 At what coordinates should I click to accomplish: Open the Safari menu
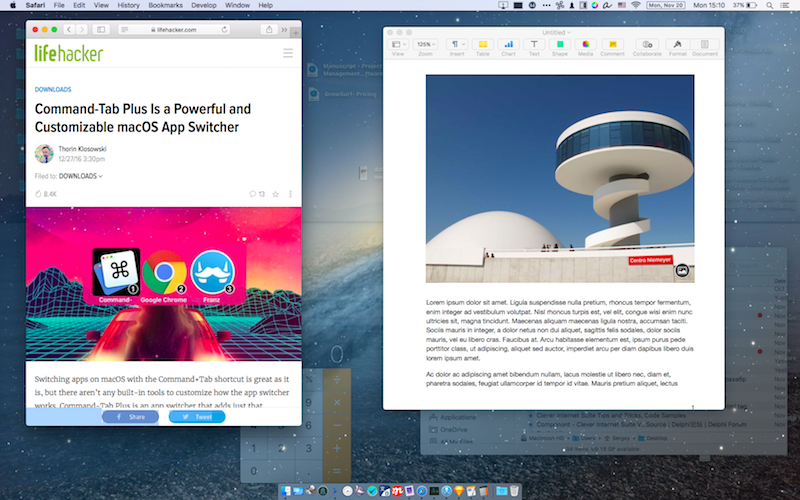(x=35, y=5)
